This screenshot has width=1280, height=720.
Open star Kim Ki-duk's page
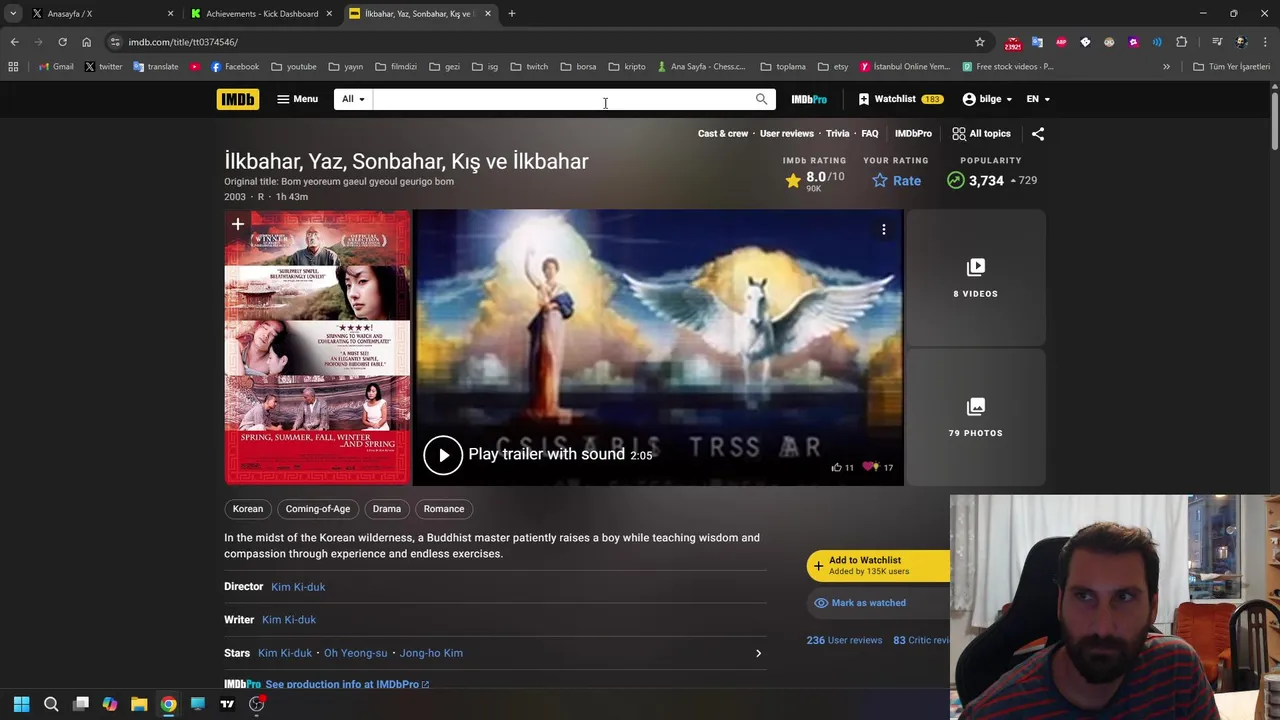pos(285,653)
